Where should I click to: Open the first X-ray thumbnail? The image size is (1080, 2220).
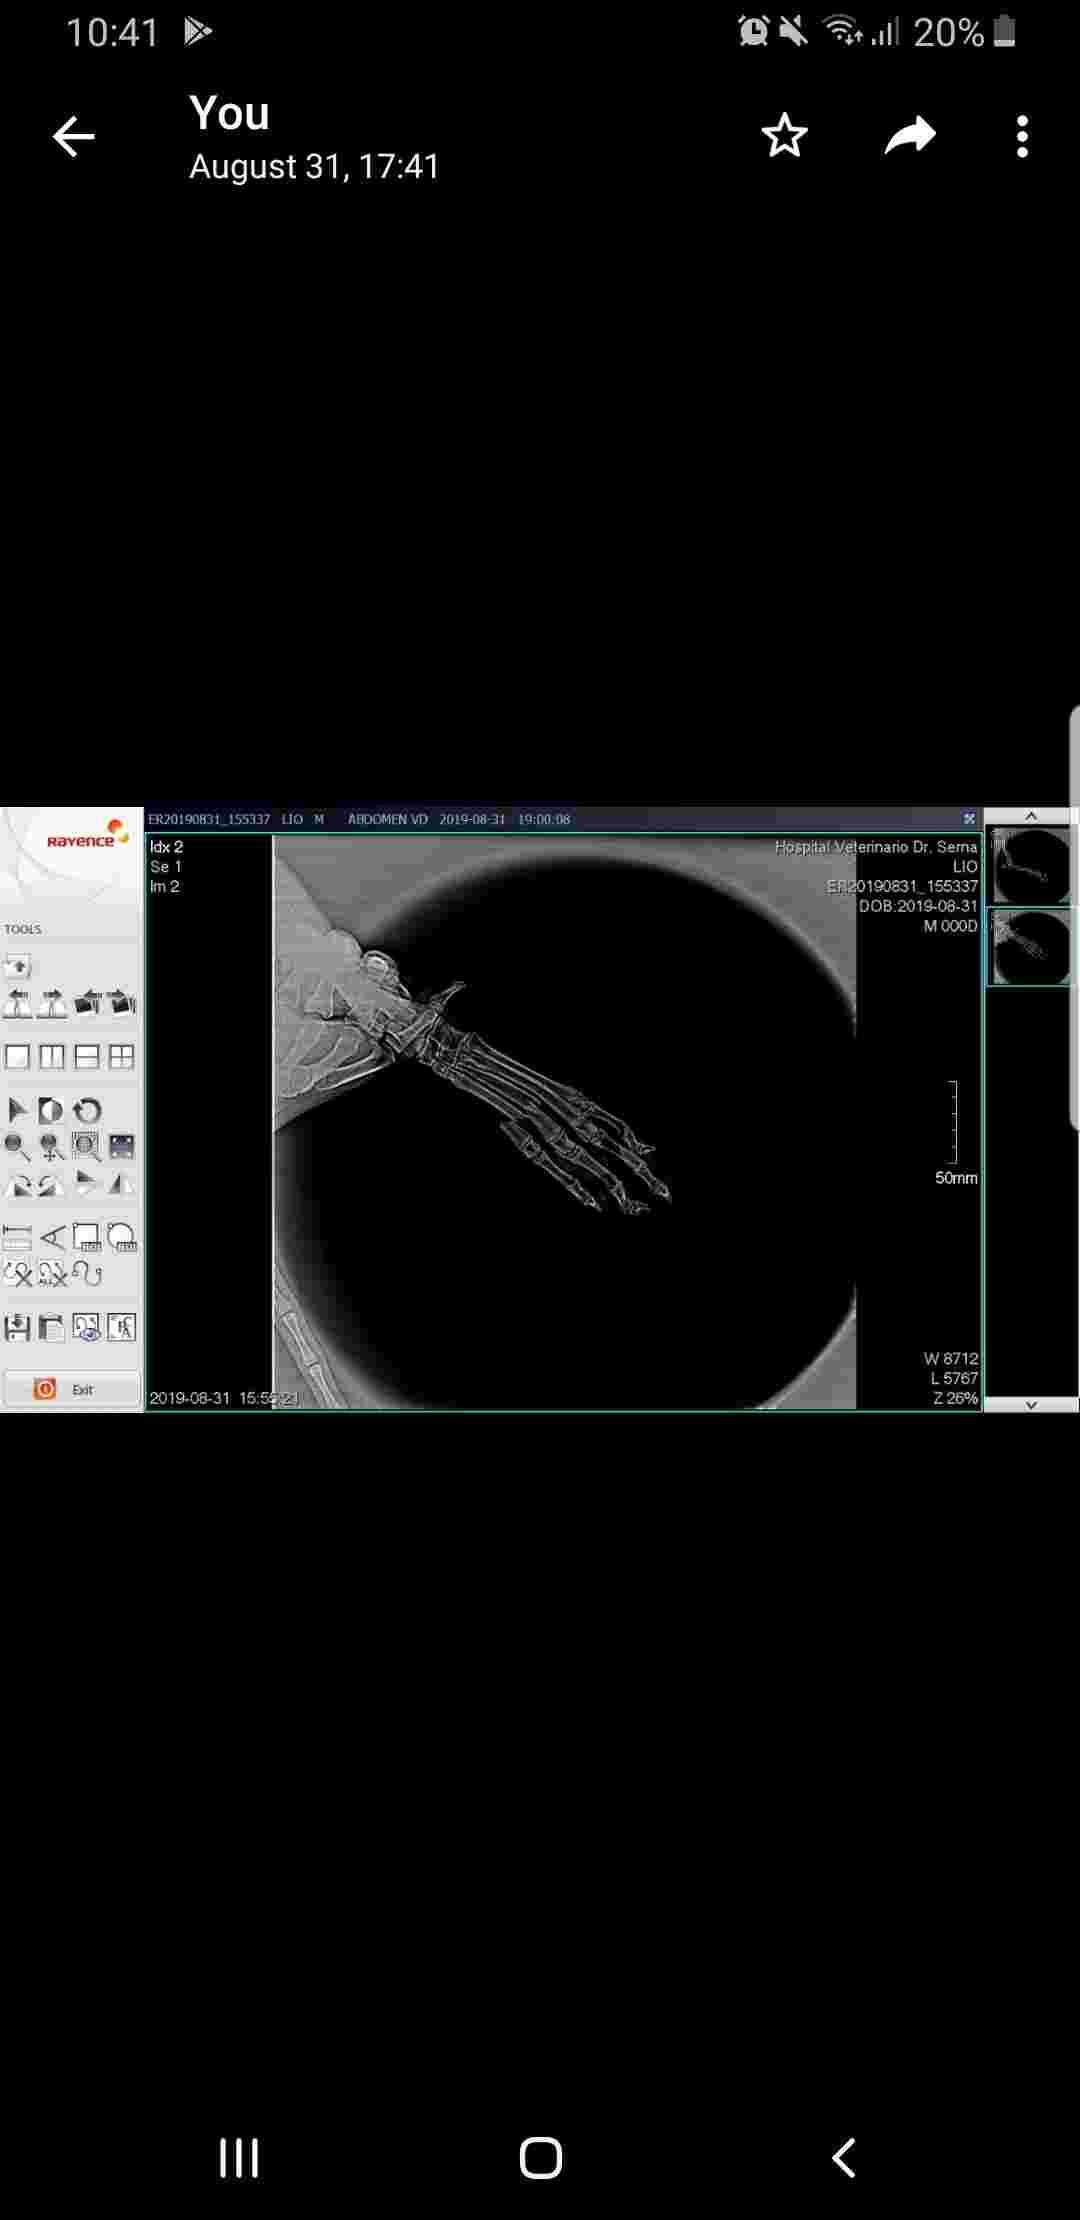point(1030,866)
